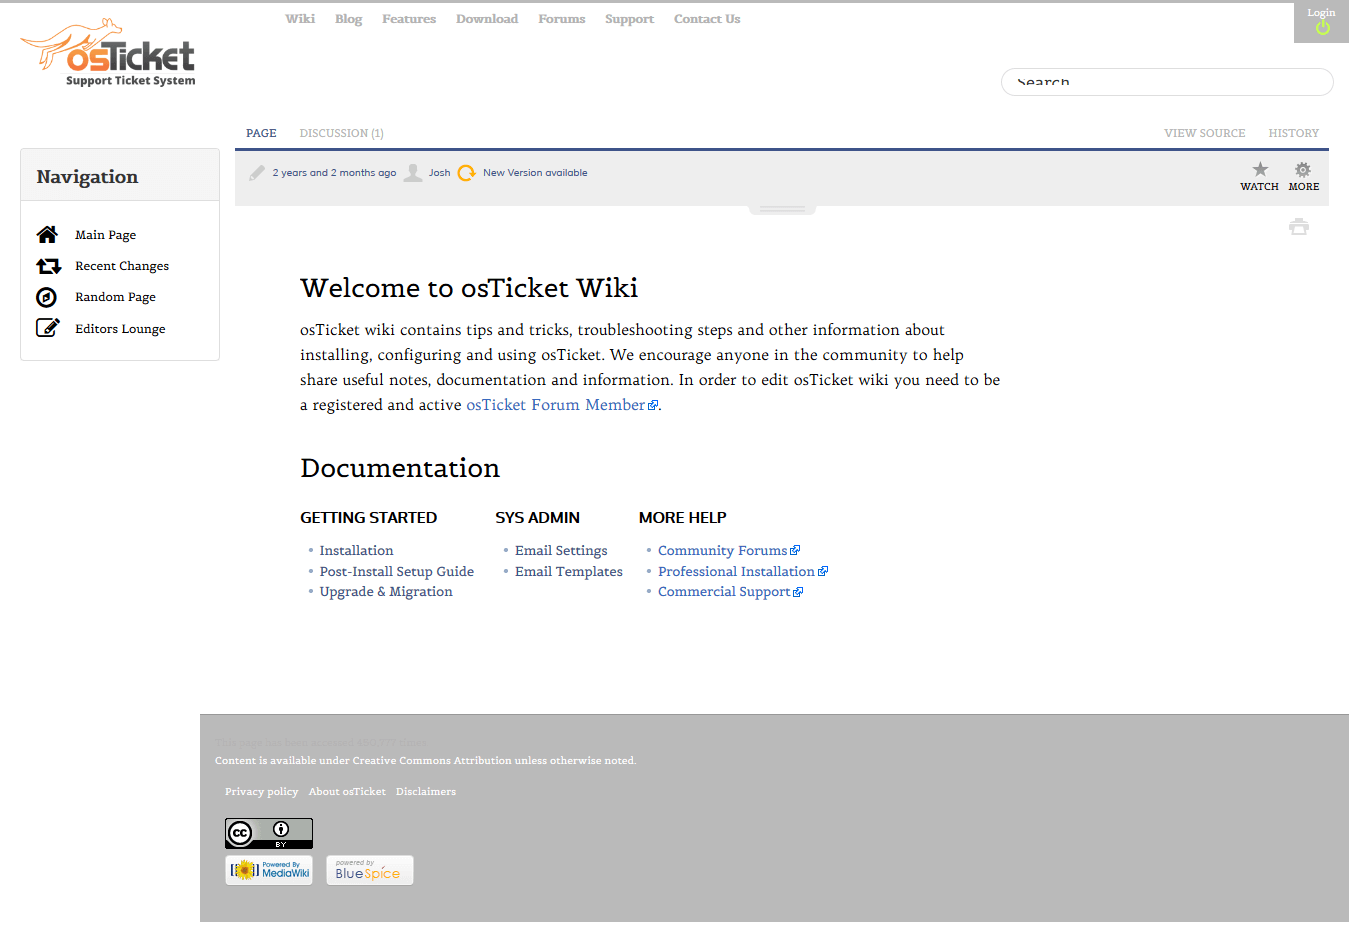
Task: Click the 2 years and 2 months ago timestamp
Action: 334,173
